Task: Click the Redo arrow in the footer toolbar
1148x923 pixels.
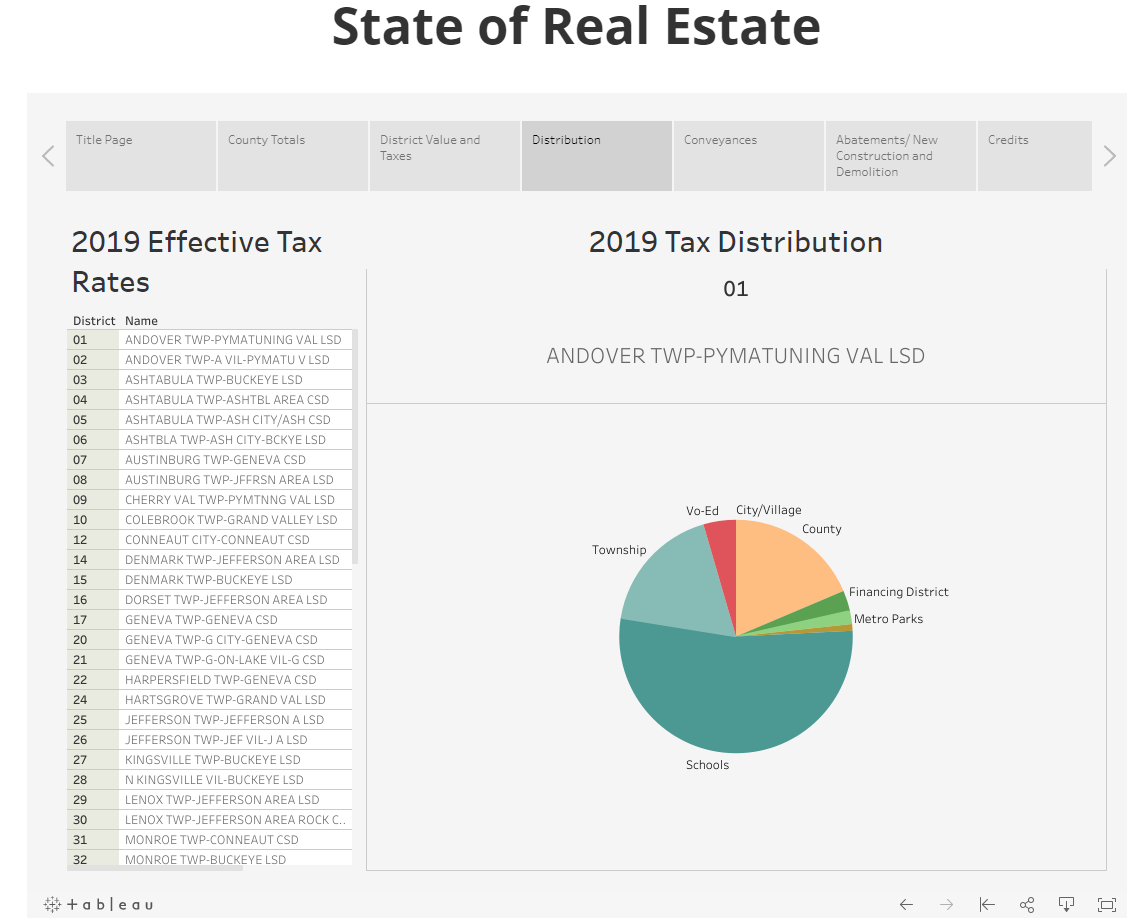Action: [947, 904]
